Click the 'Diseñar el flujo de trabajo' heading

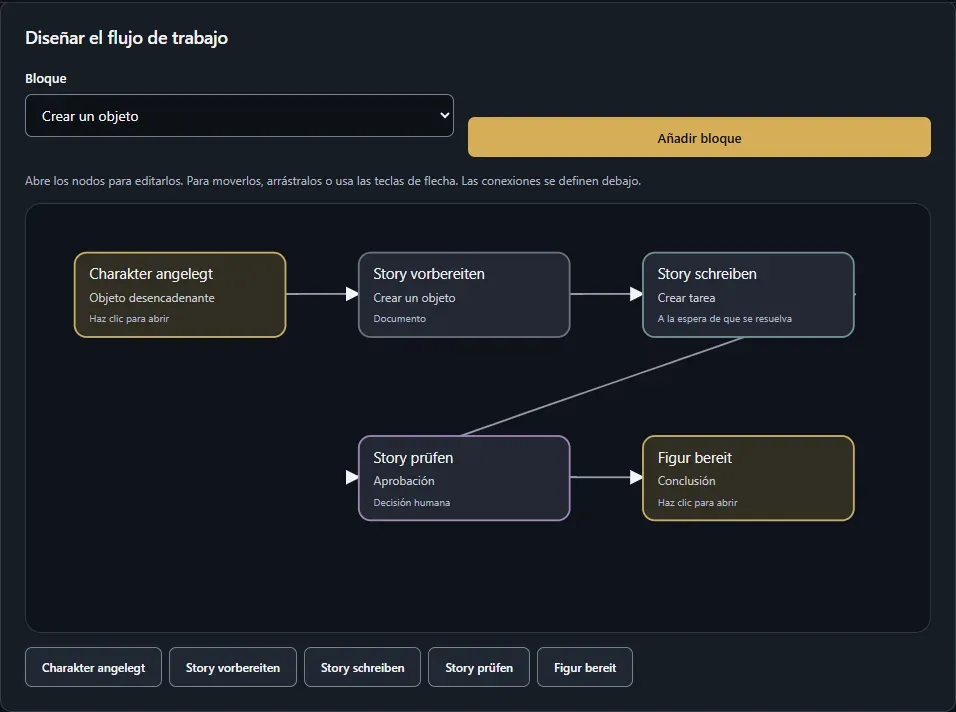coord(126,38)
